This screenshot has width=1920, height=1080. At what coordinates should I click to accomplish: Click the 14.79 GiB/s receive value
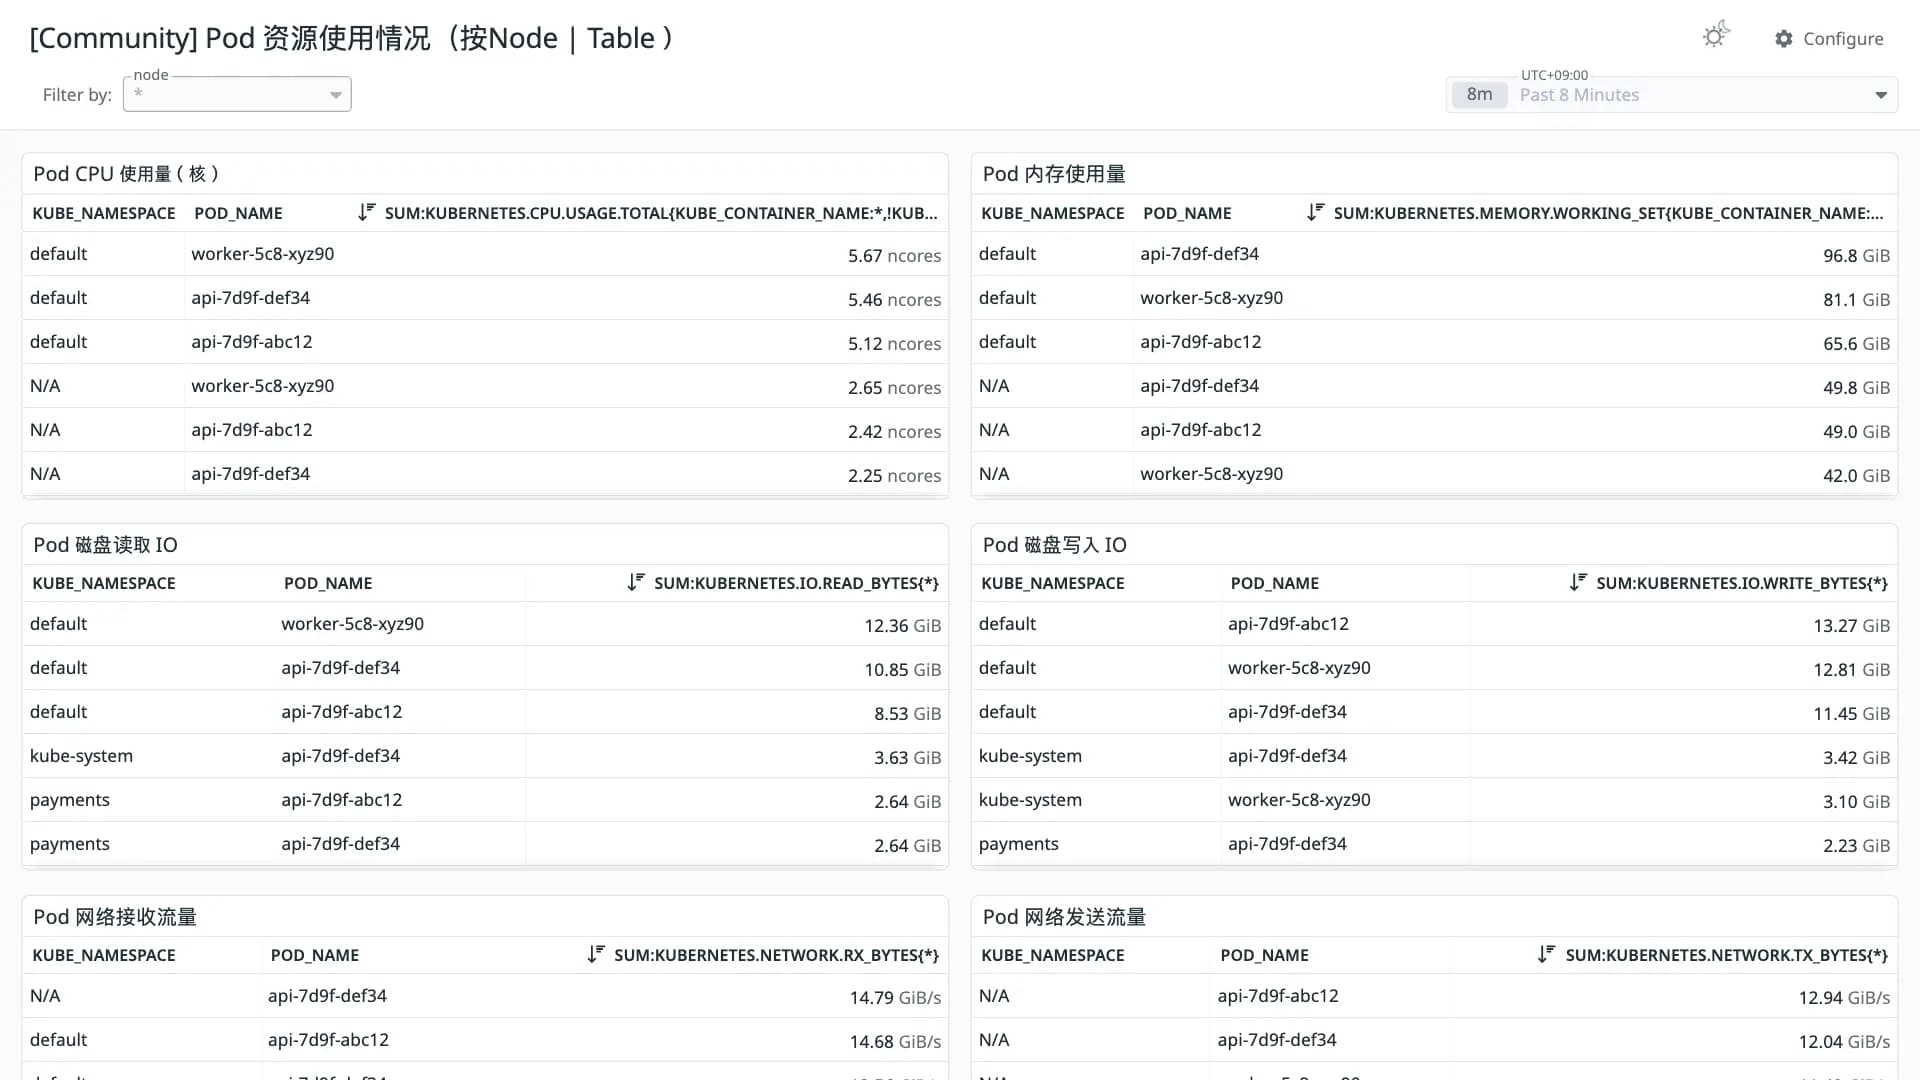pos(895,998)
